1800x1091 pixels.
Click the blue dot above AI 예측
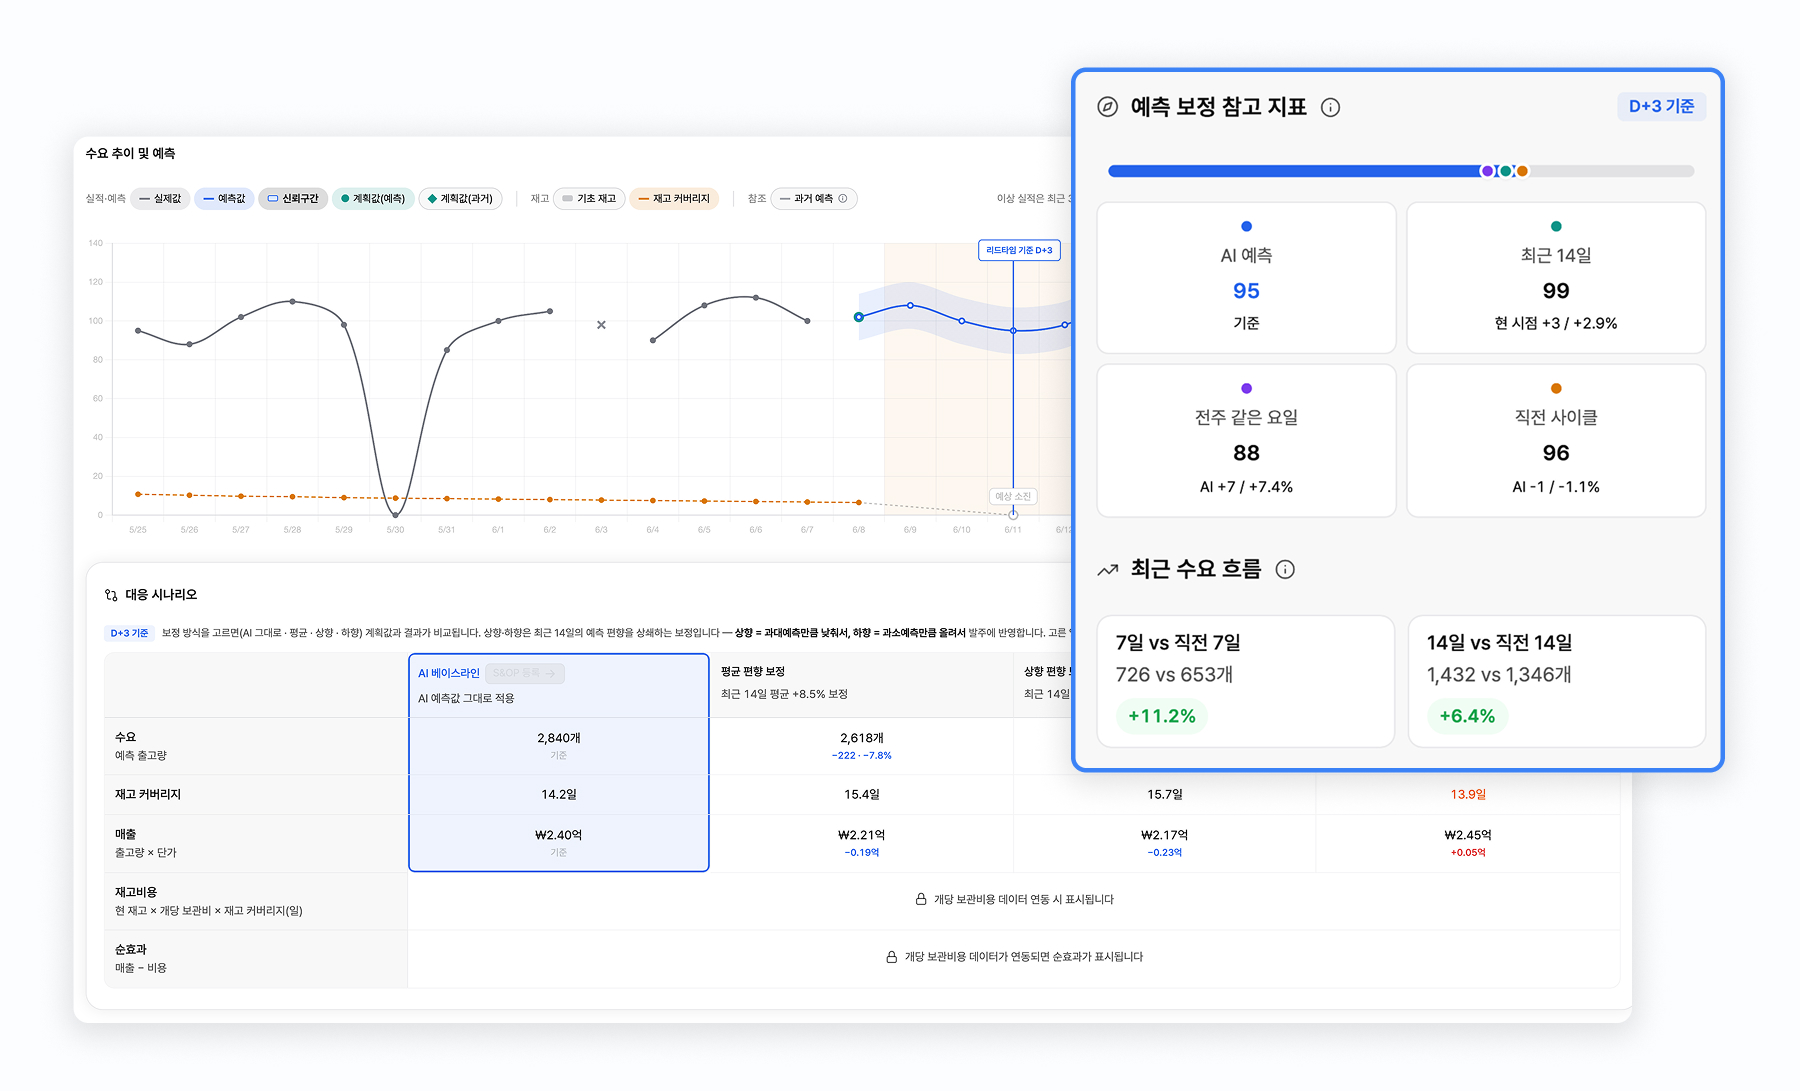(1246, 226)
